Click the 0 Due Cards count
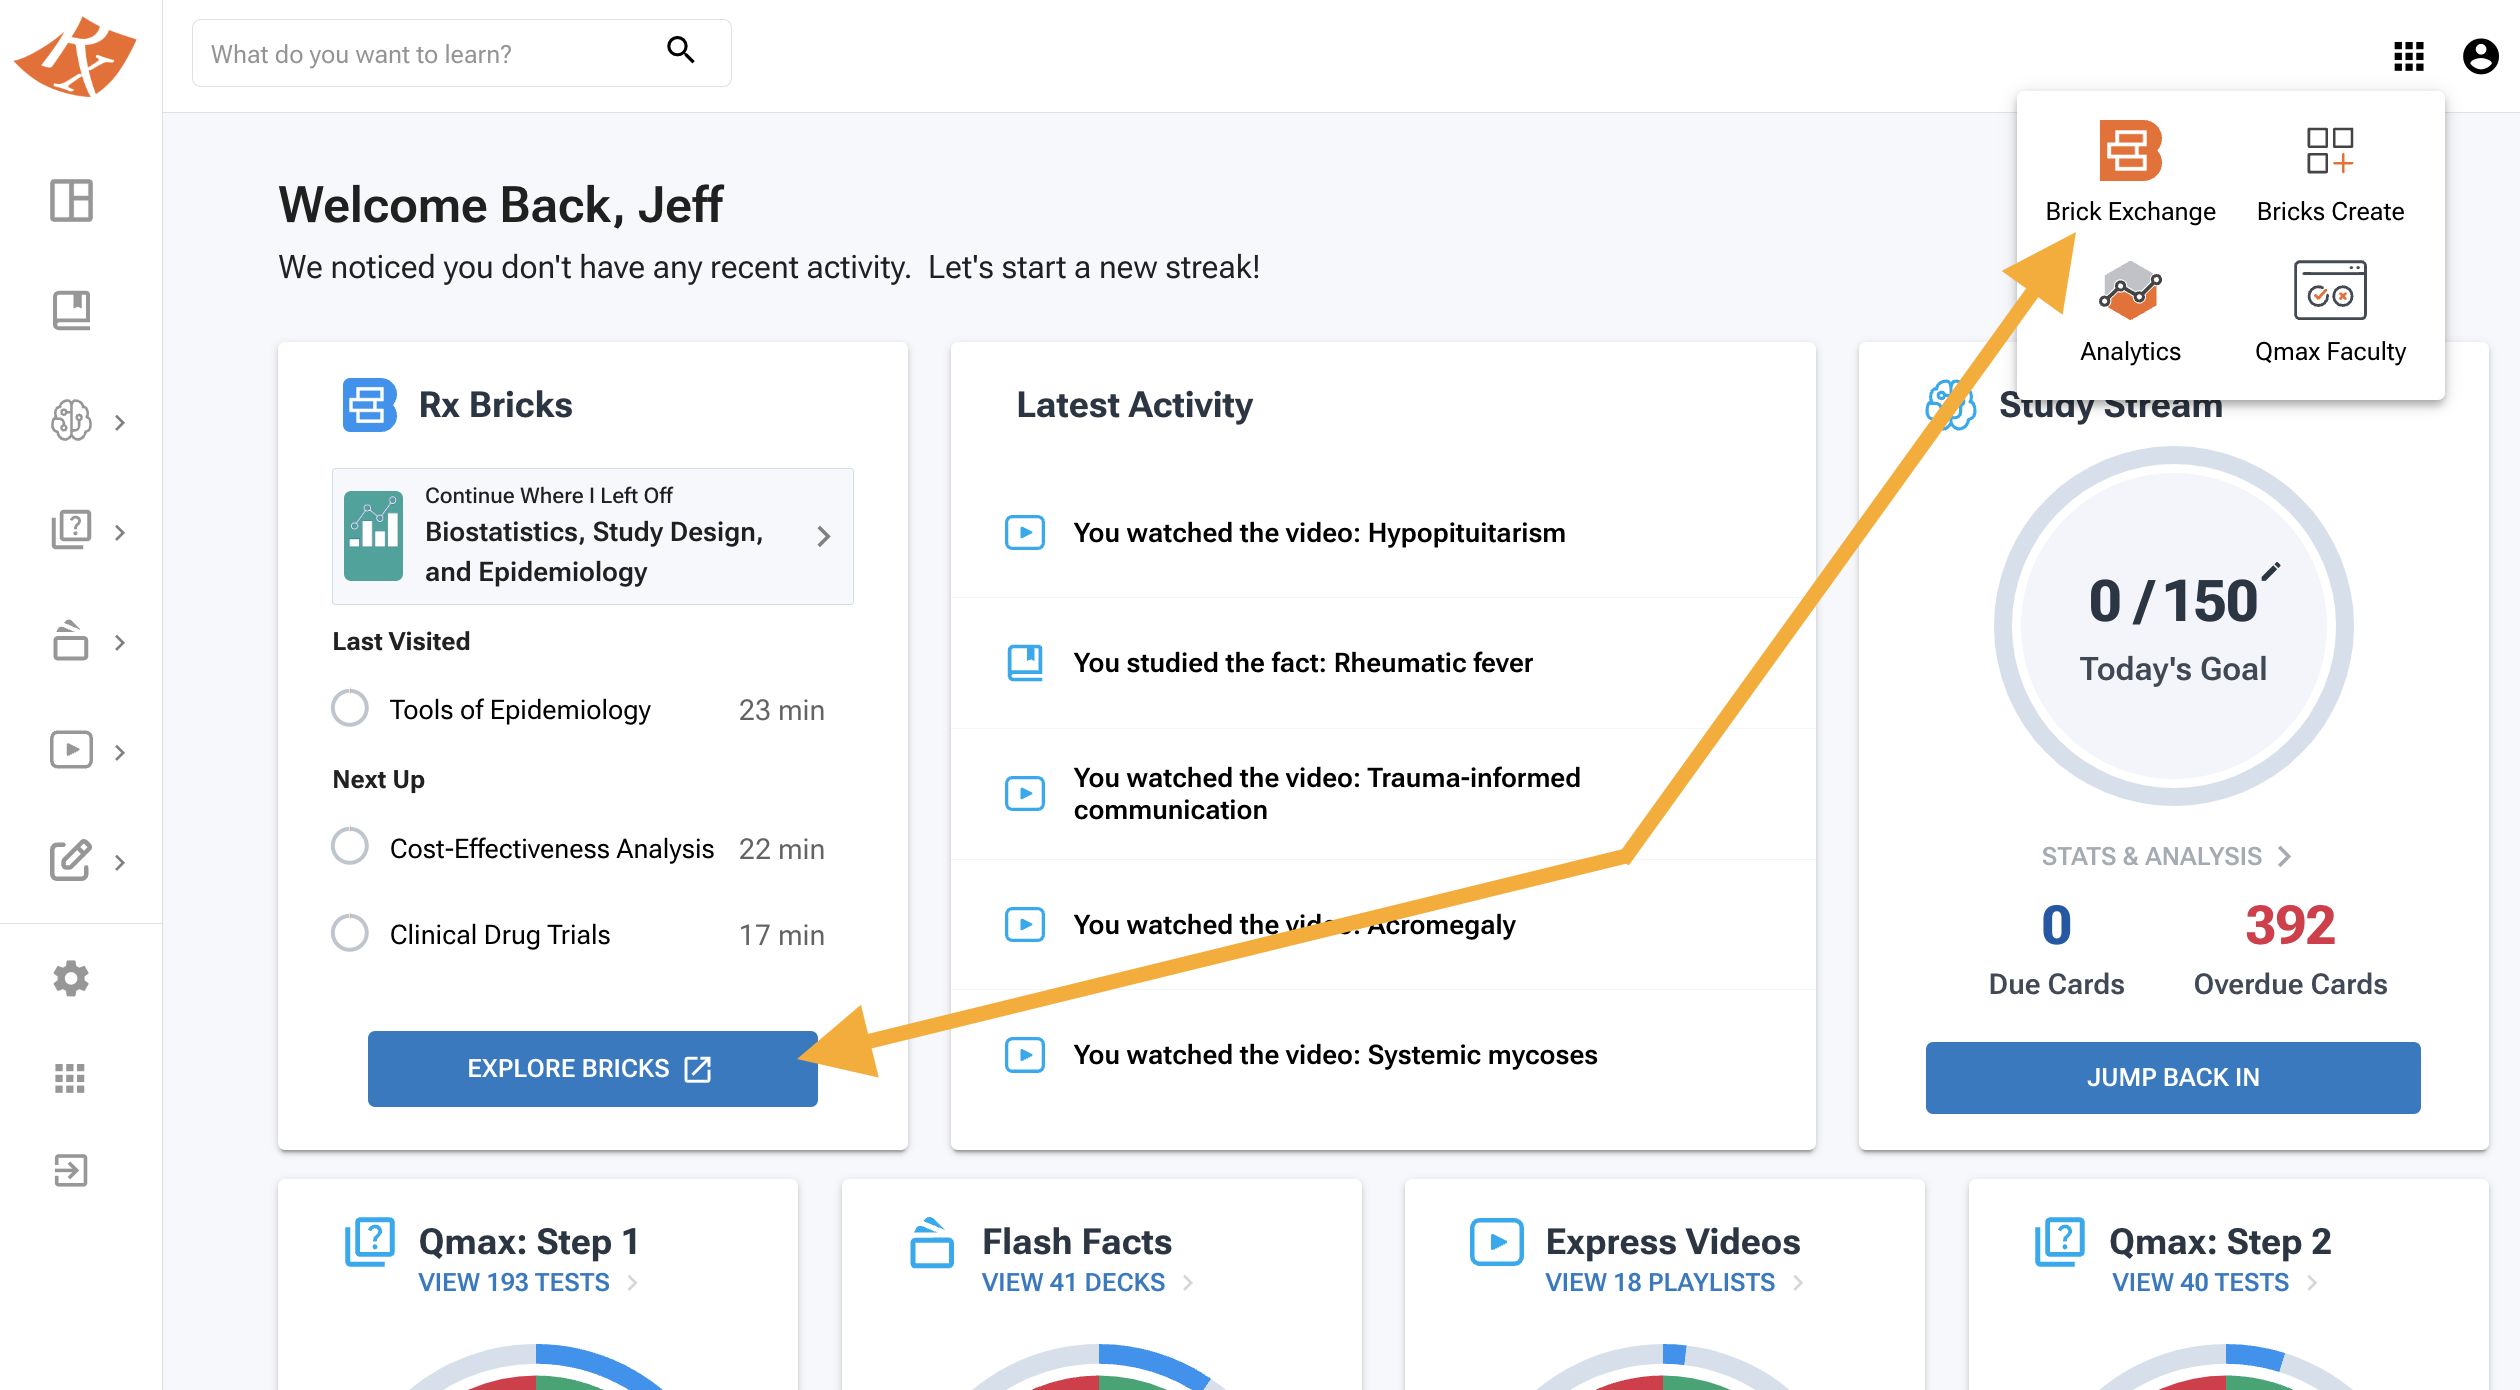Viewport: 2520px width, 1390px height. point(2056,926)
